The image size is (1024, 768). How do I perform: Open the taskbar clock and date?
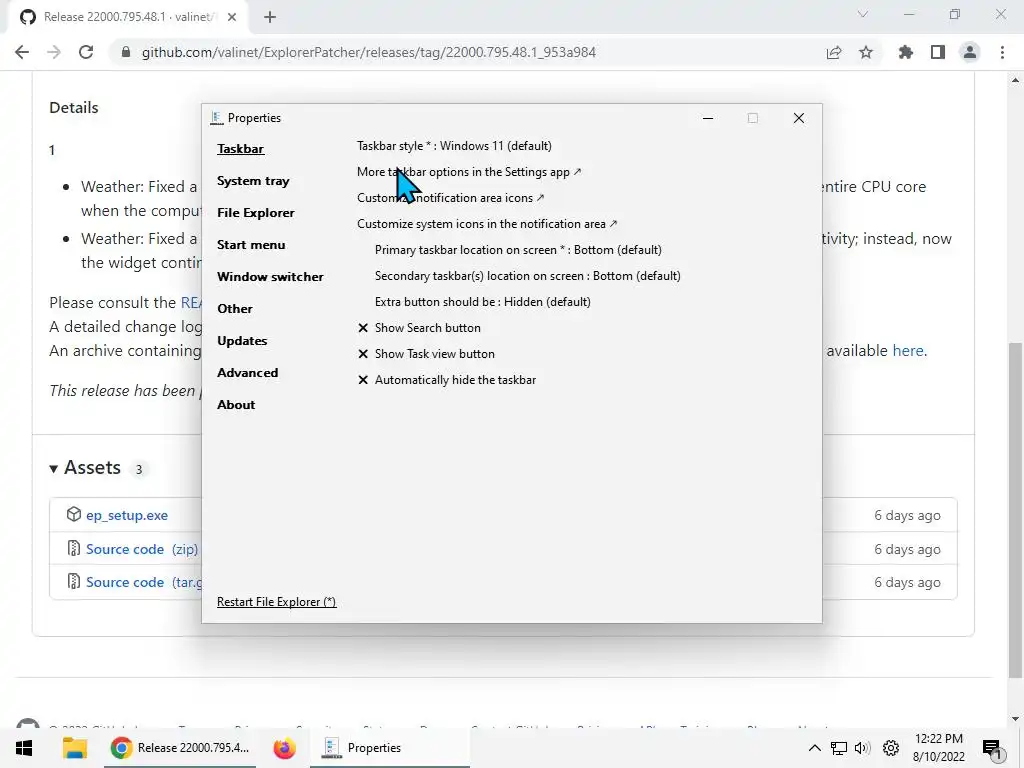[x=938, y=748]
